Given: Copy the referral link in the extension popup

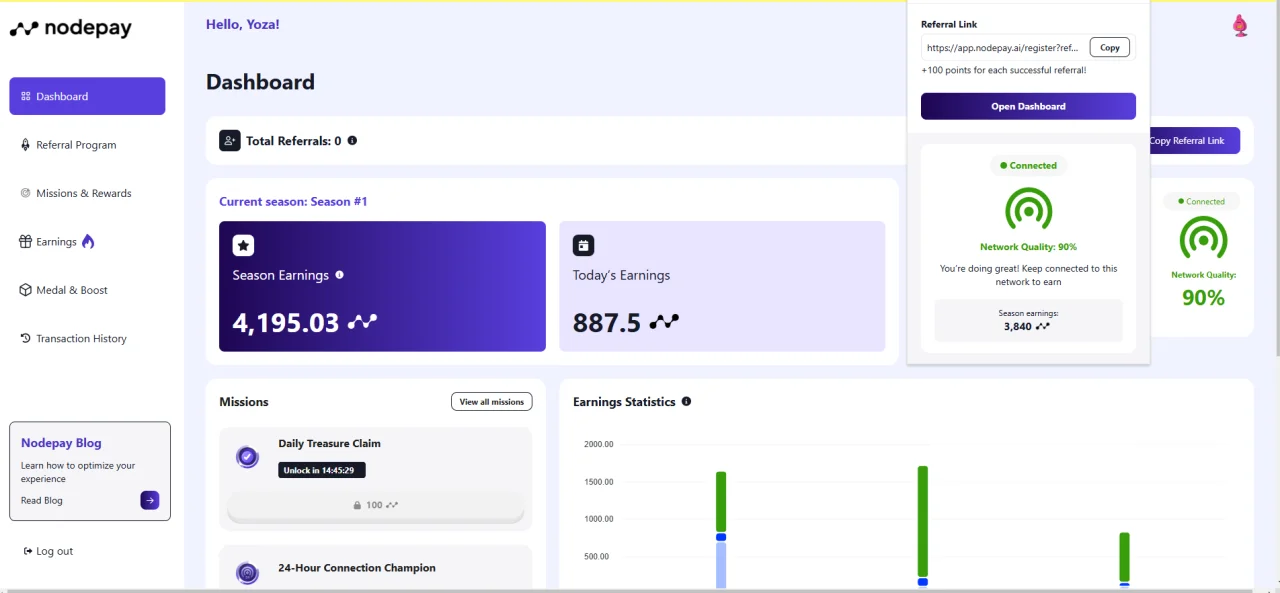Looking at the screenshot, I should [1110, 47].
